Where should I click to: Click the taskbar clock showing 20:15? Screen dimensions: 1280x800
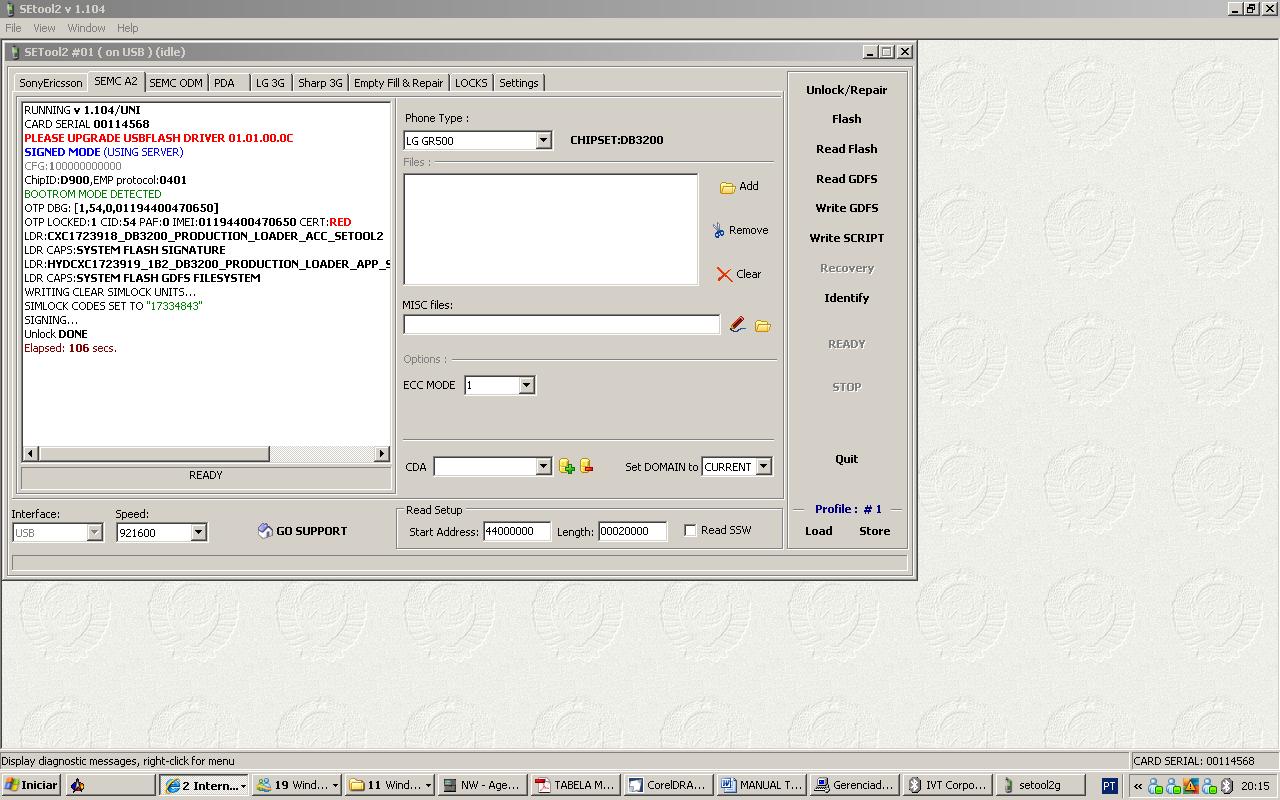(x=1255, y=786)
